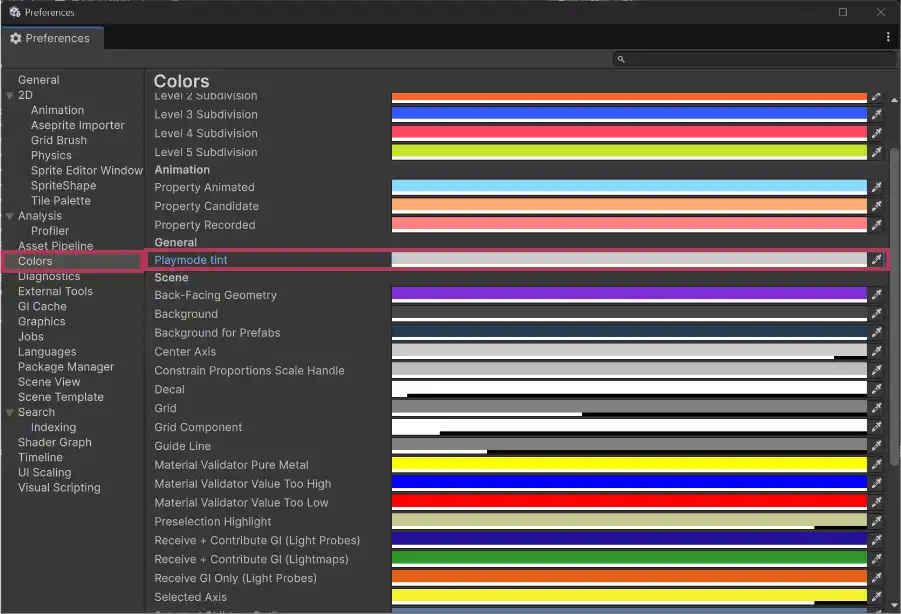Collapse the Analysis tree group

(10, 216)
